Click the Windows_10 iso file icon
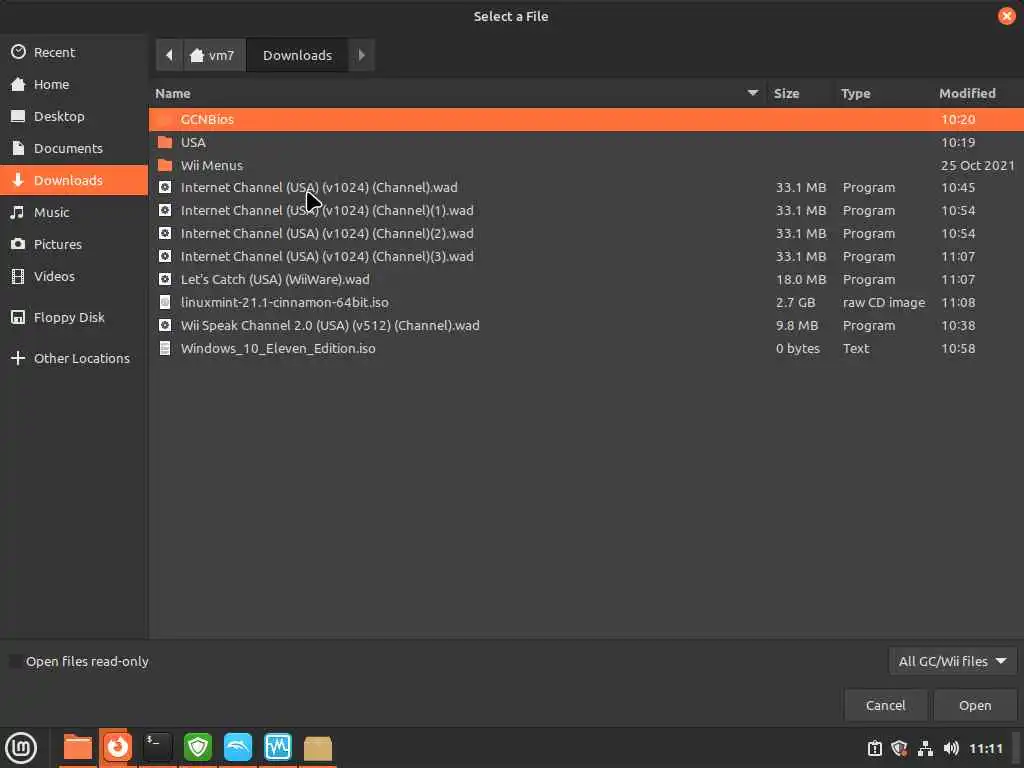The width and height of the screenshot is (1024, 768). click(165, 348)
